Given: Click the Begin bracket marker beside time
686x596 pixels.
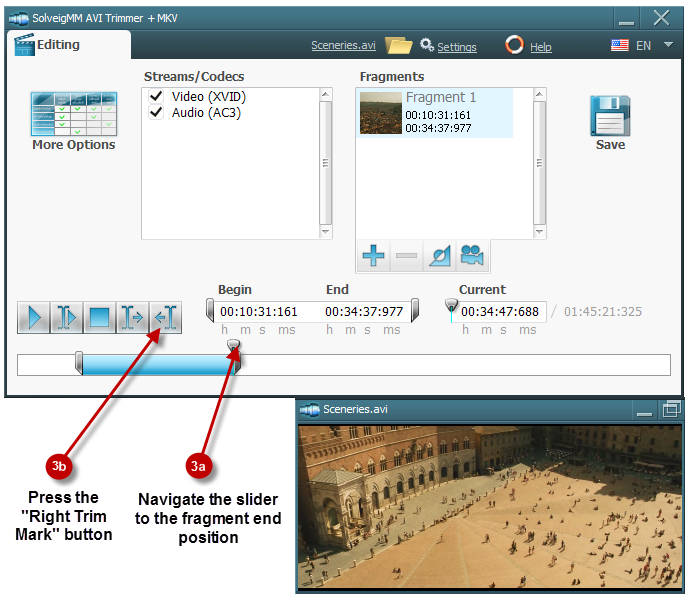Looking at the screenshot, I should [x=210, y=310].
